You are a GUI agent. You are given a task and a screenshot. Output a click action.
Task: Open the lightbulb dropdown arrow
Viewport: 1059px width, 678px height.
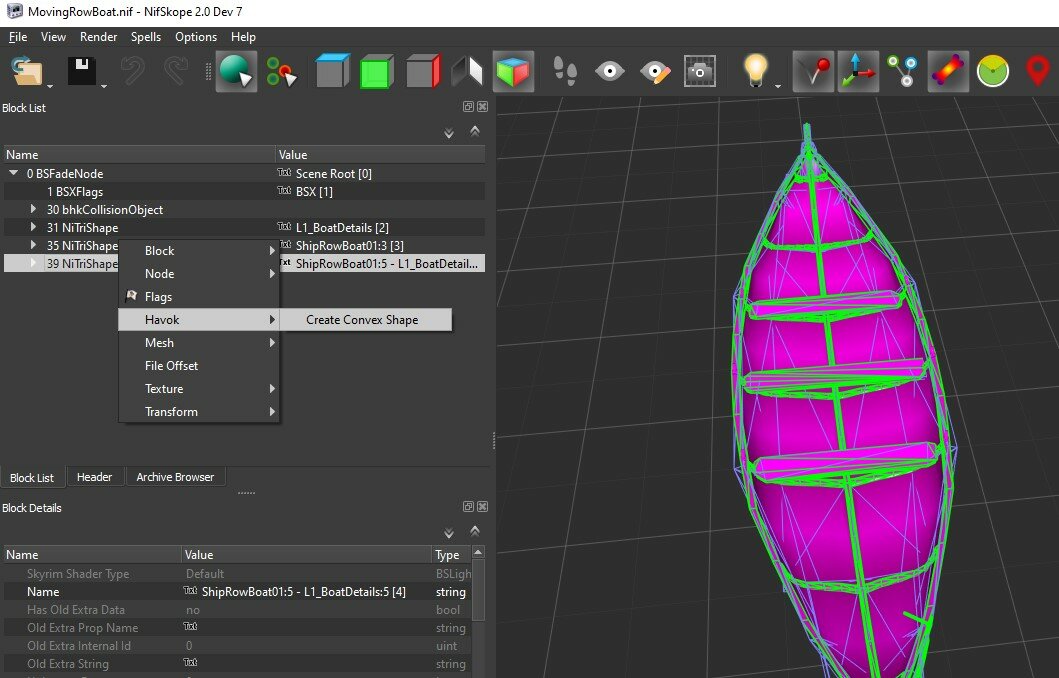[778, 87]
